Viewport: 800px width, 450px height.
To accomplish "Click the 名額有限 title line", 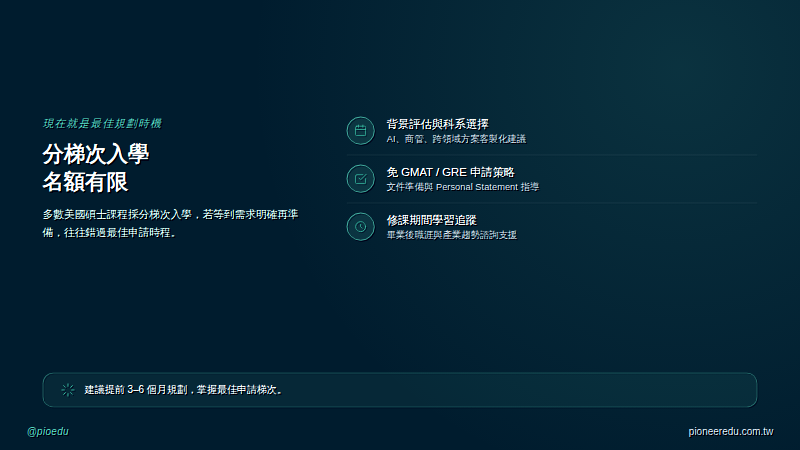I will pyautogui.click(x=85, y=182).
